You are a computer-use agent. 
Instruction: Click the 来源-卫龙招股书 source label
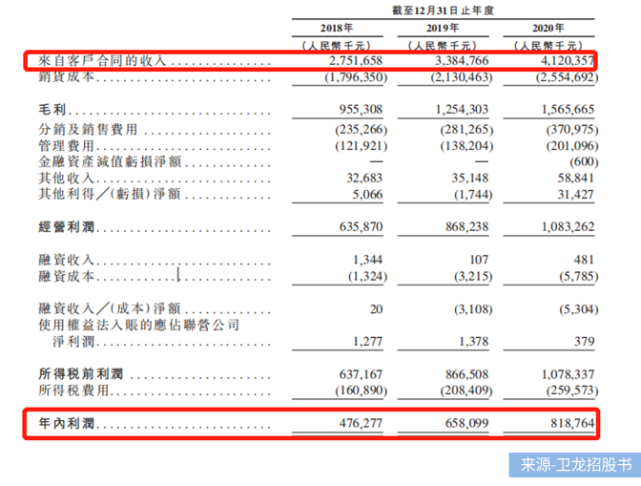click(x=578, y=467)
